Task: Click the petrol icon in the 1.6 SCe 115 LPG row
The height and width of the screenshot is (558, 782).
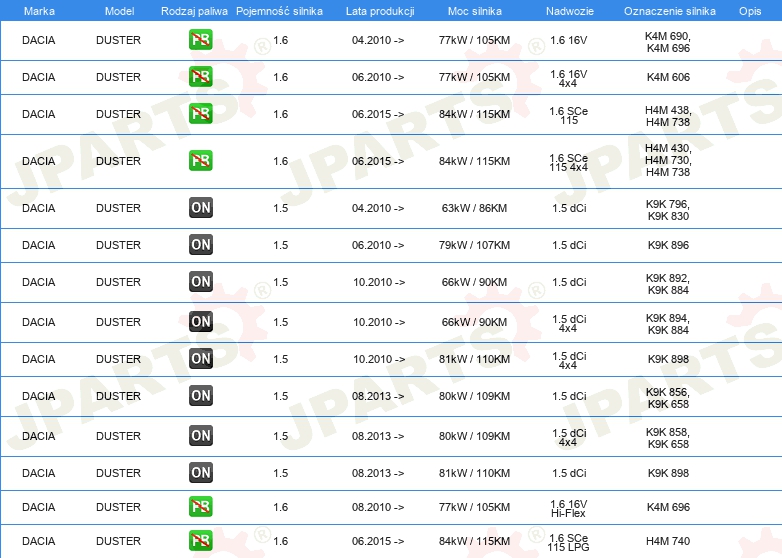Action: [200, 541]
